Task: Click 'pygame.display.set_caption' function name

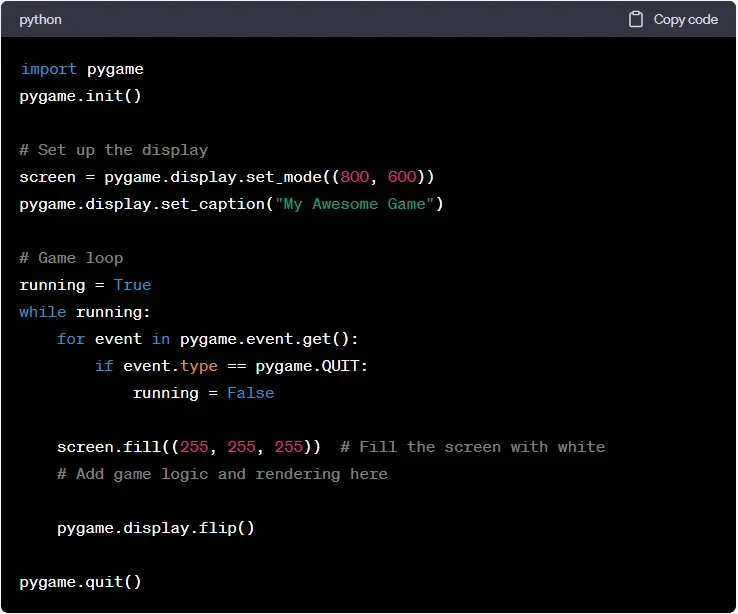Action: (142, 204)
